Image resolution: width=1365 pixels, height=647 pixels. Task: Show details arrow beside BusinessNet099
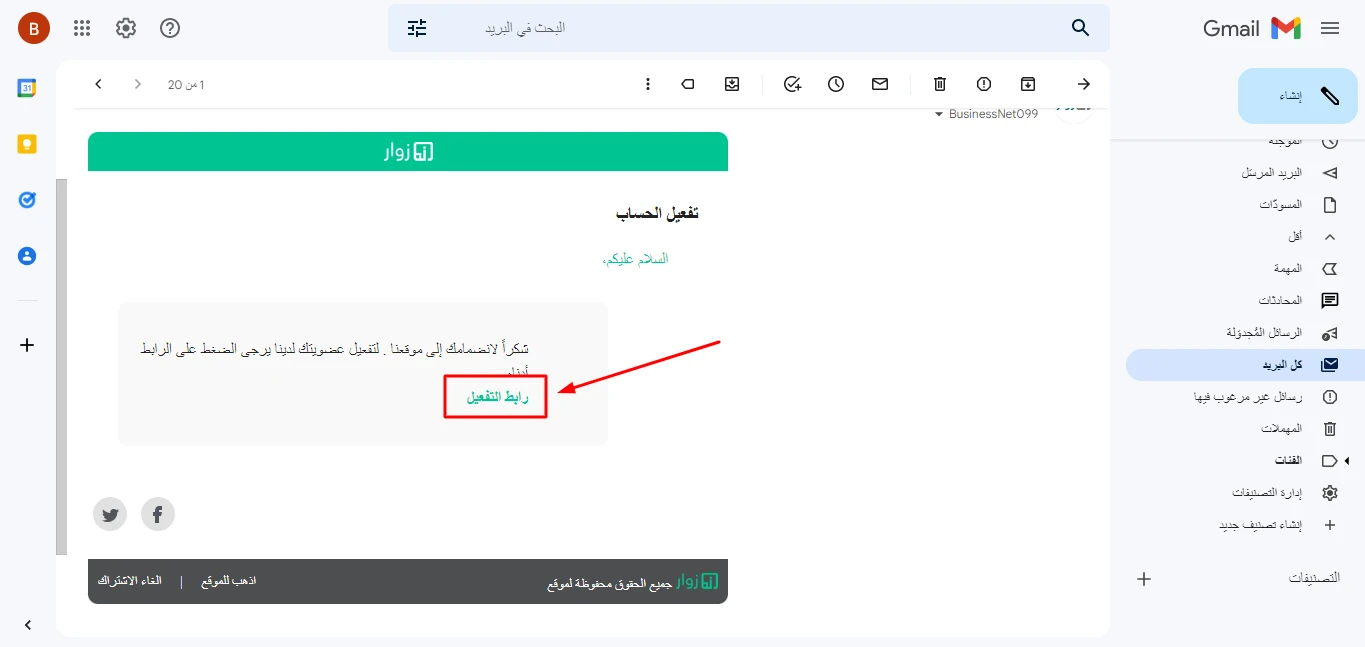[x=939, y=114]
